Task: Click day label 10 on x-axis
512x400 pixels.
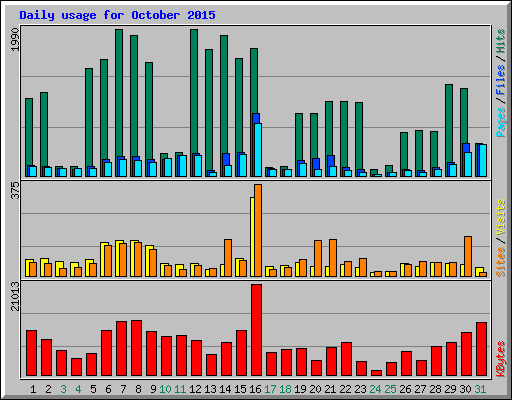Action: coord(165,389)
